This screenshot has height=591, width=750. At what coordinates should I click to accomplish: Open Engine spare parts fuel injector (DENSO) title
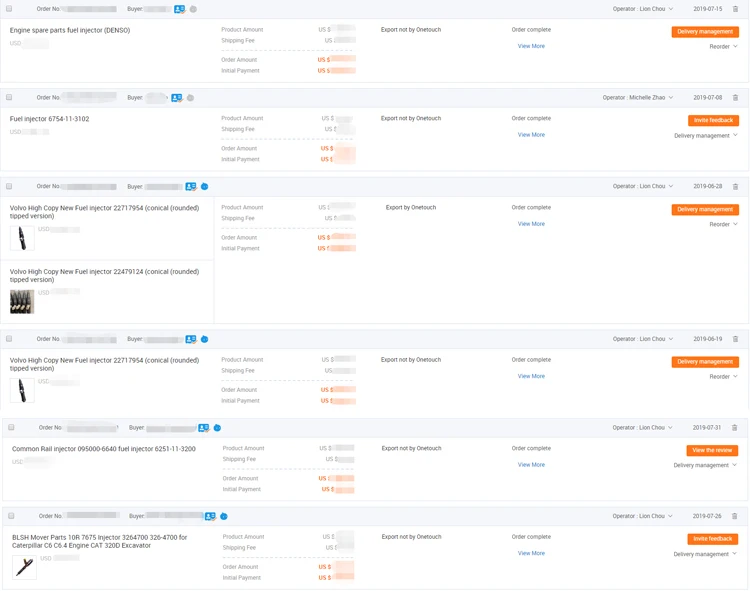70,31
